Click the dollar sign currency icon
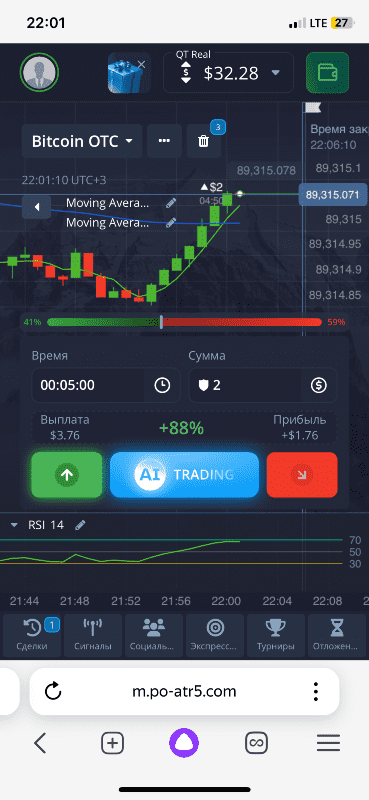This screenshot has width=369, height=800. pyautogui.click(x=318, y=385)
